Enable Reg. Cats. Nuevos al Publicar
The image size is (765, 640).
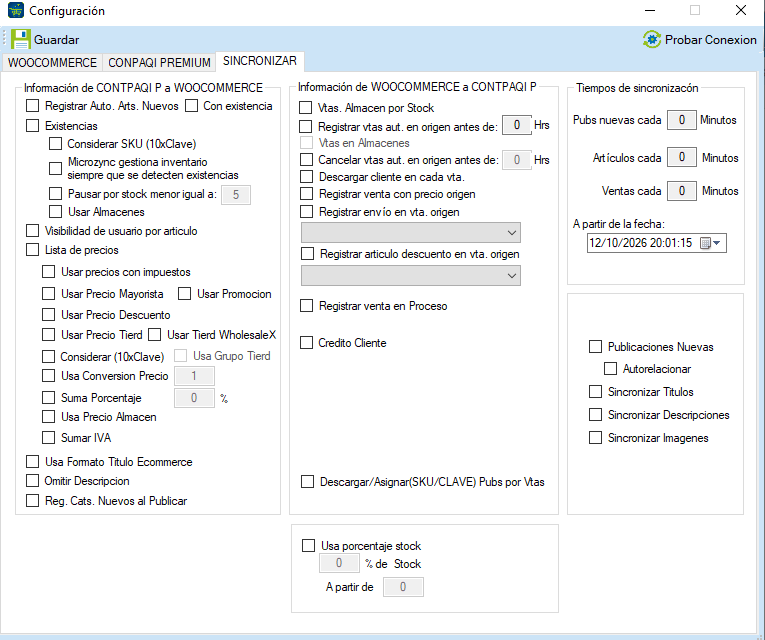click(x=33, y=500)
